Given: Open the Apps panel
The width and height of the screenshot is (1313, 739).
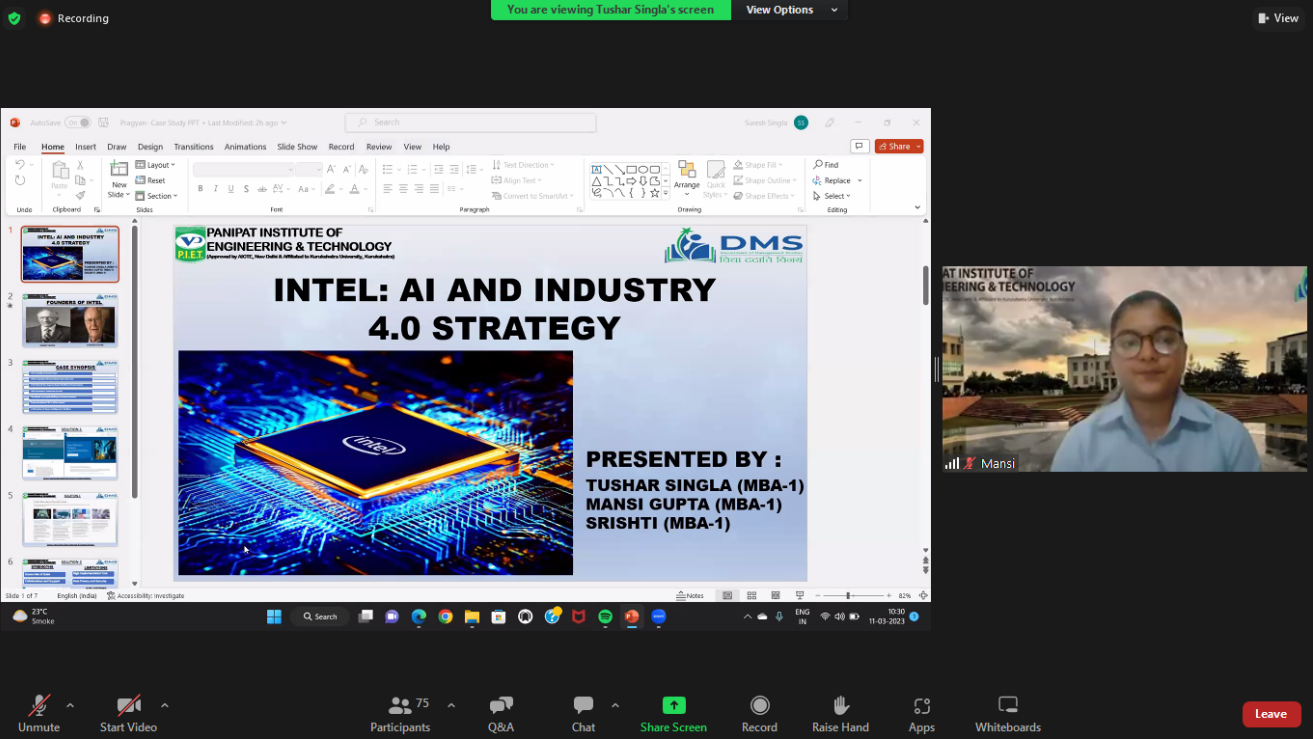Looking at the screenshot, I should (x=921, y=713).
